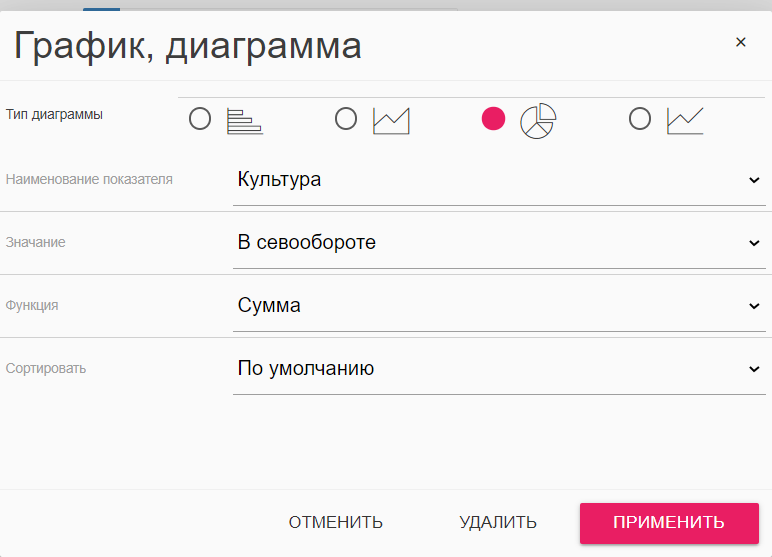The width and height of the screenshot is (772, 557).
Task: Click the pie chart icon
Action: pyautogui.click(x=538, y=121)
